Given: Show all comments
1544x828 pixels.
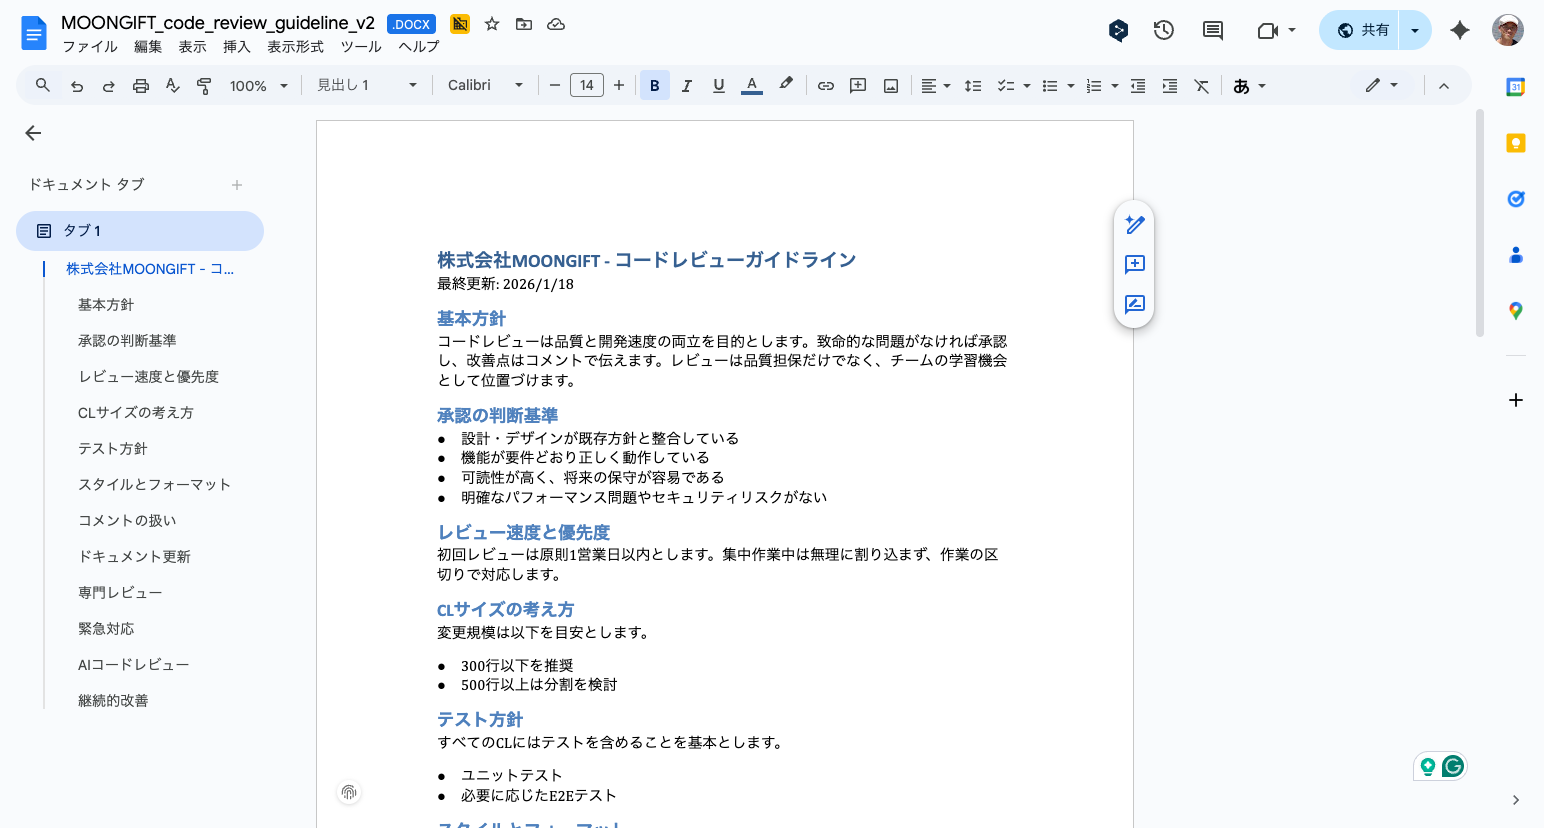Looking at the screenshot, I should click(x=1213, y=30).
